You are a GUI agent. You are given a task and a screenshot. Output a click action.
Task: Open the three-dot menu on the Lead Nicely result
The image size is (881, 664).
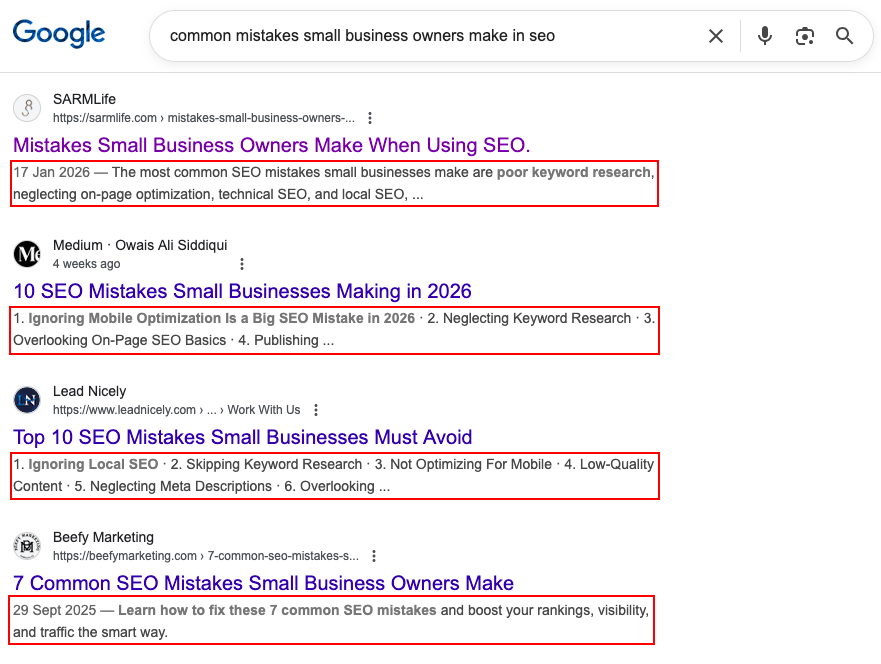pyautogui.click(x=316, y=409)
